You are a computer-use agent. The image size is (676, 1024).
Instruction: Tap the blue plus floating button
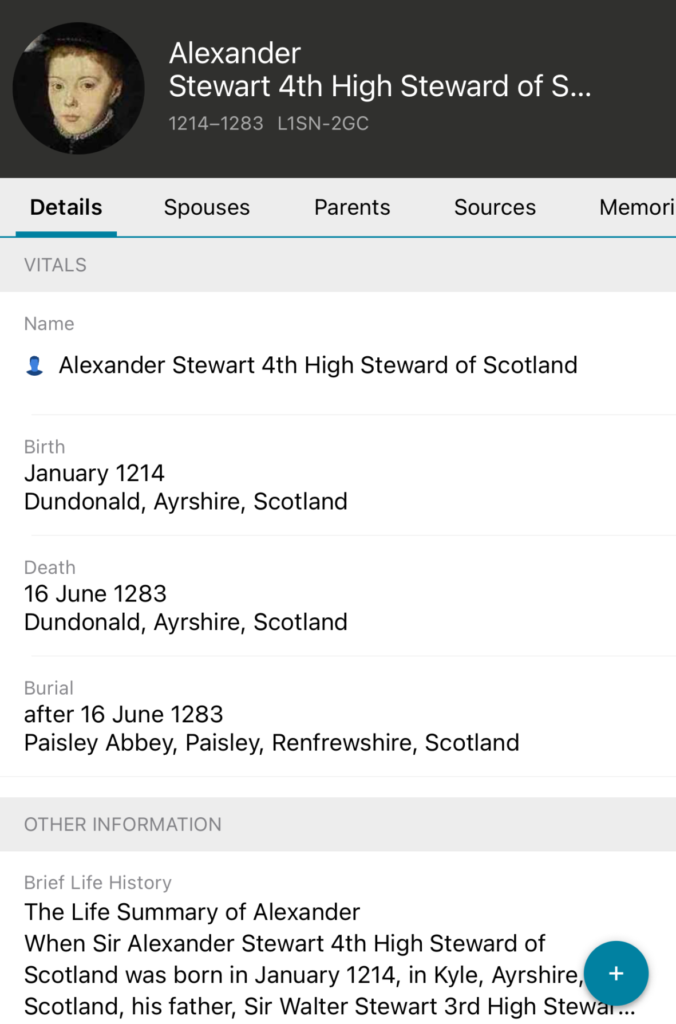(616, 973)
